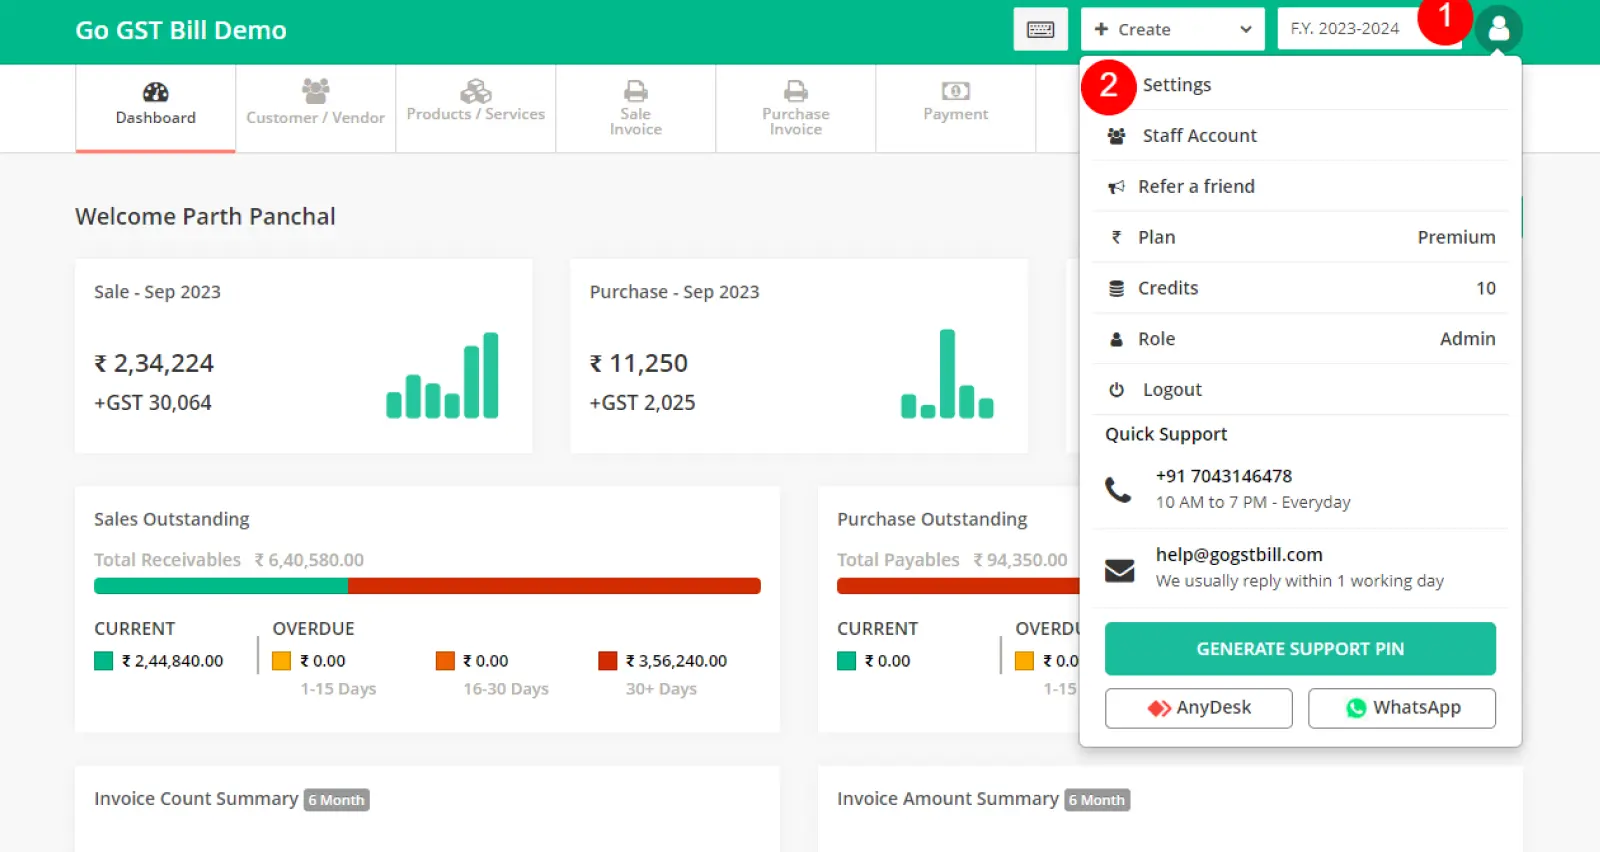Click the WhatsApp button
This screenshot has height=852, width=1600.
(x=1402, y=708)
